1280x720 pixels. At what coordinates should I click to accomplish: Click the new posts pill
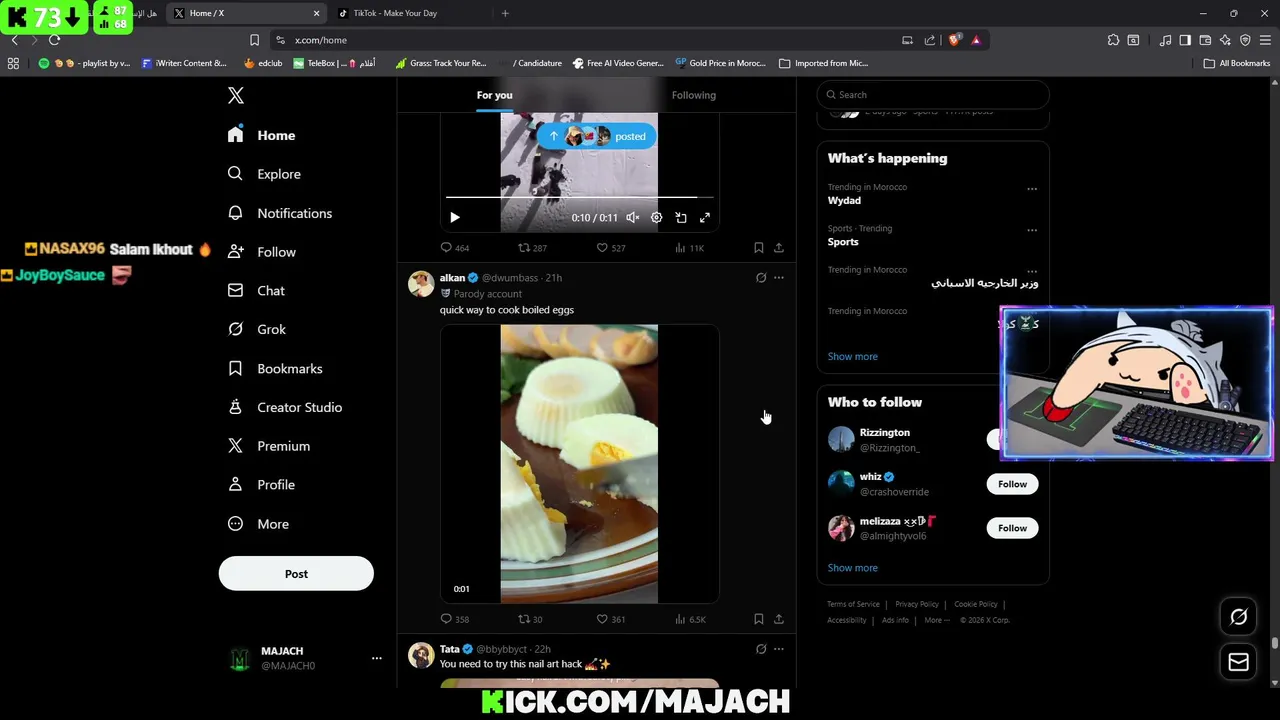596,136
